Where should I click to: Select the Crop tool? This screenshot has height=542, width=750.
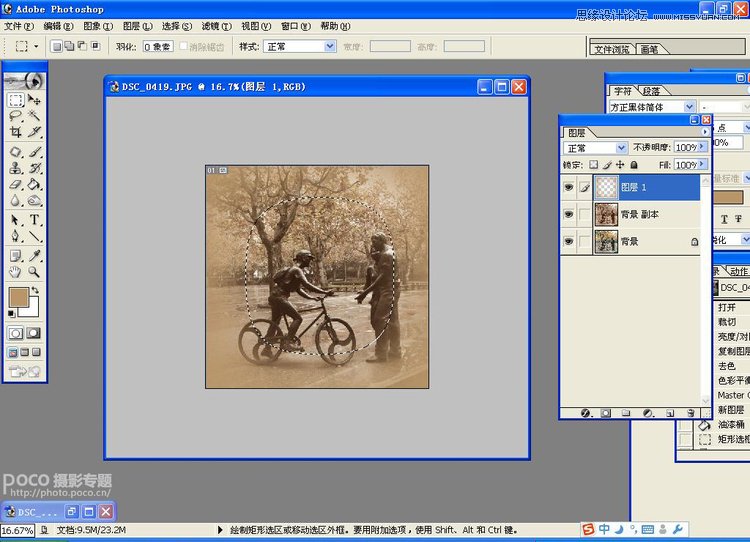[15, 132]
